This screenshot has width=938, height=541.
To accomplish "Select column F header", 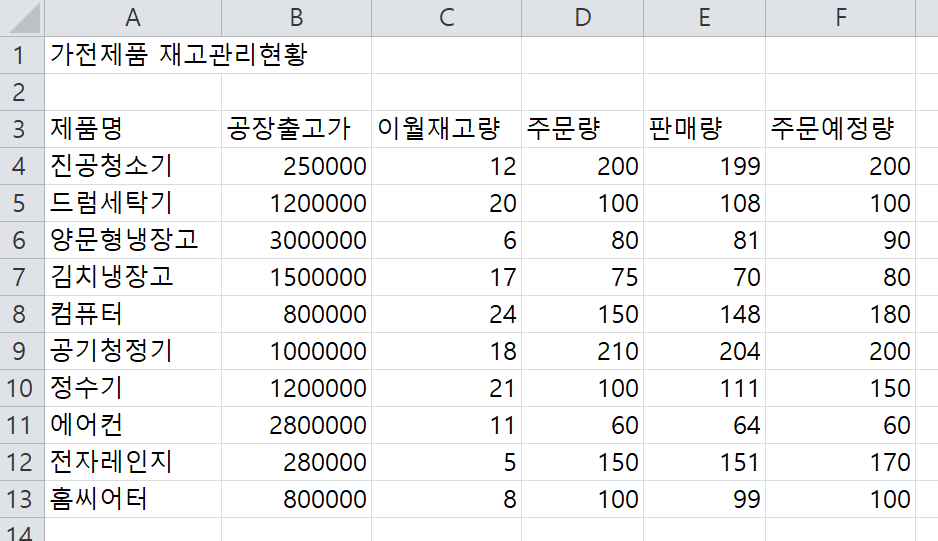I will pyautogui.click(x=840, y=18).
